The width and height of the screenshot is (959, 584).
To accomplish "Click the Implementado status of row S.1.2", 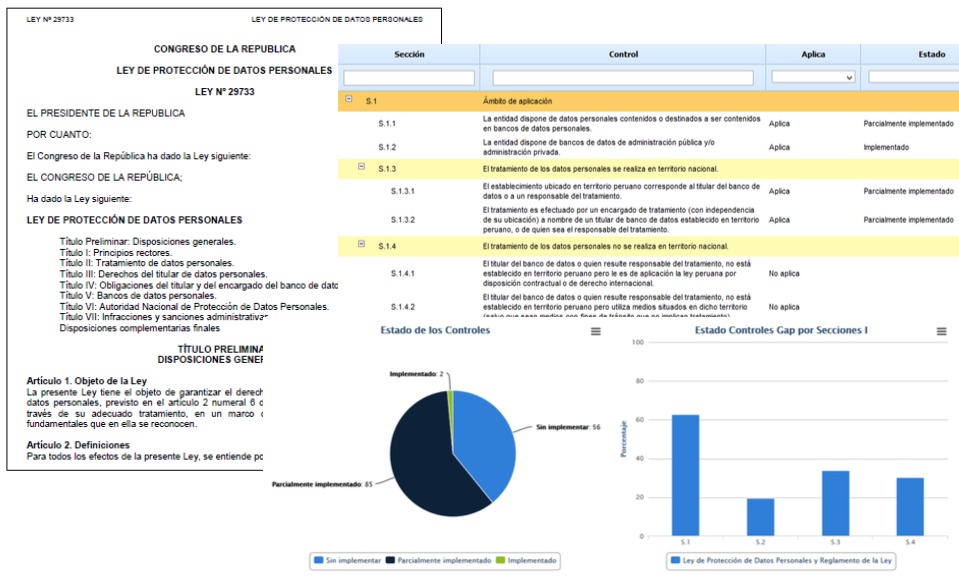I will click(x=886, y=147).
